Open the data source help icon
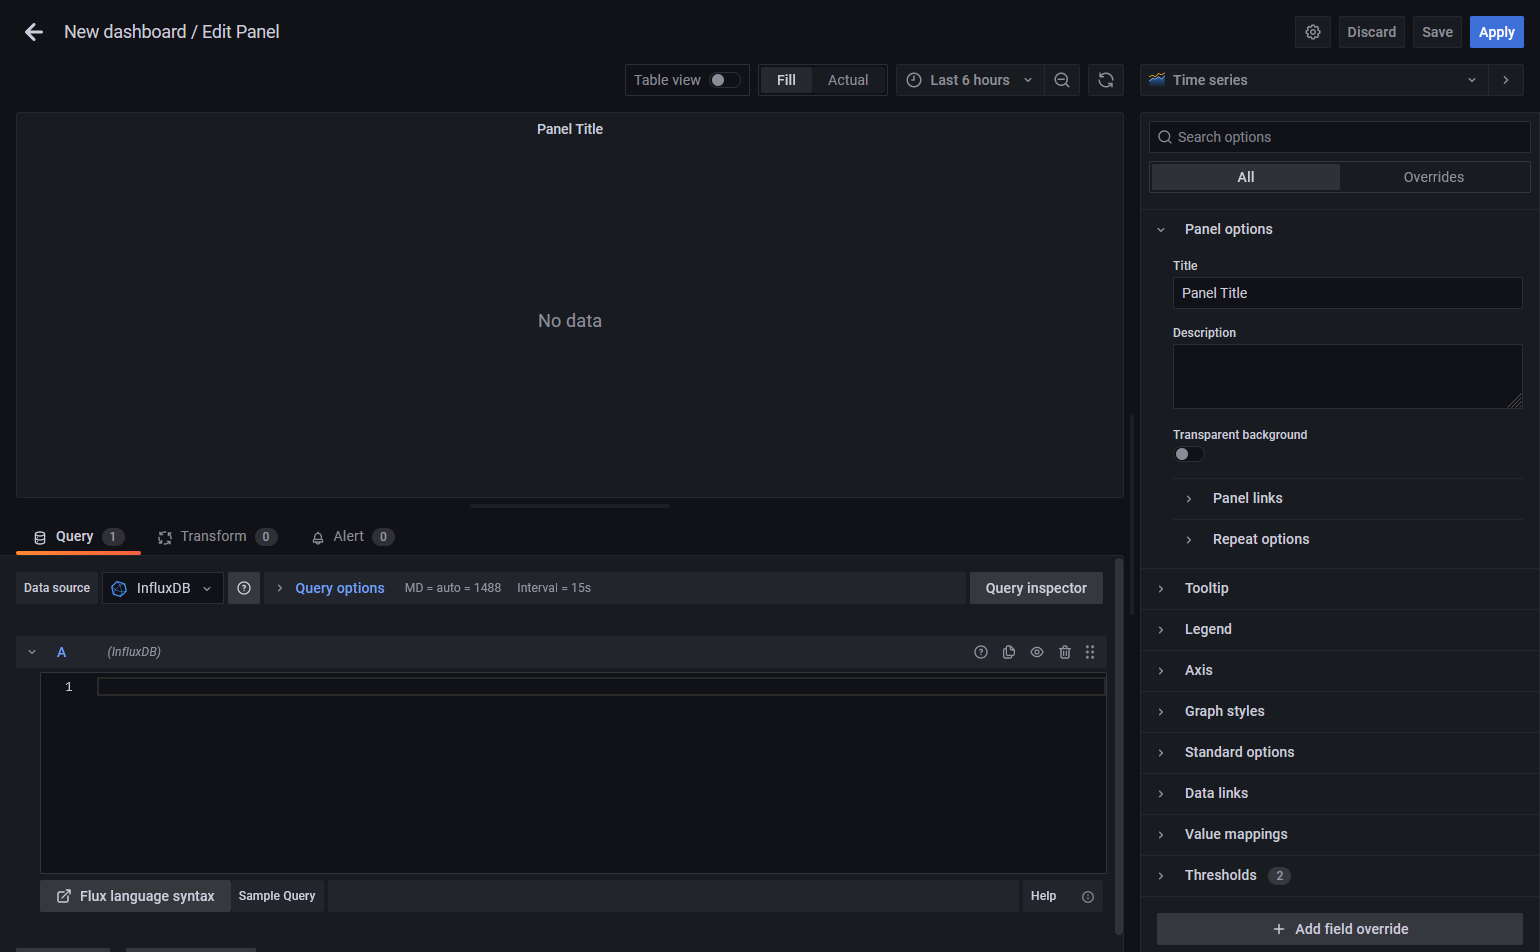Screen dimensions: 1540x952 (244, 588)
